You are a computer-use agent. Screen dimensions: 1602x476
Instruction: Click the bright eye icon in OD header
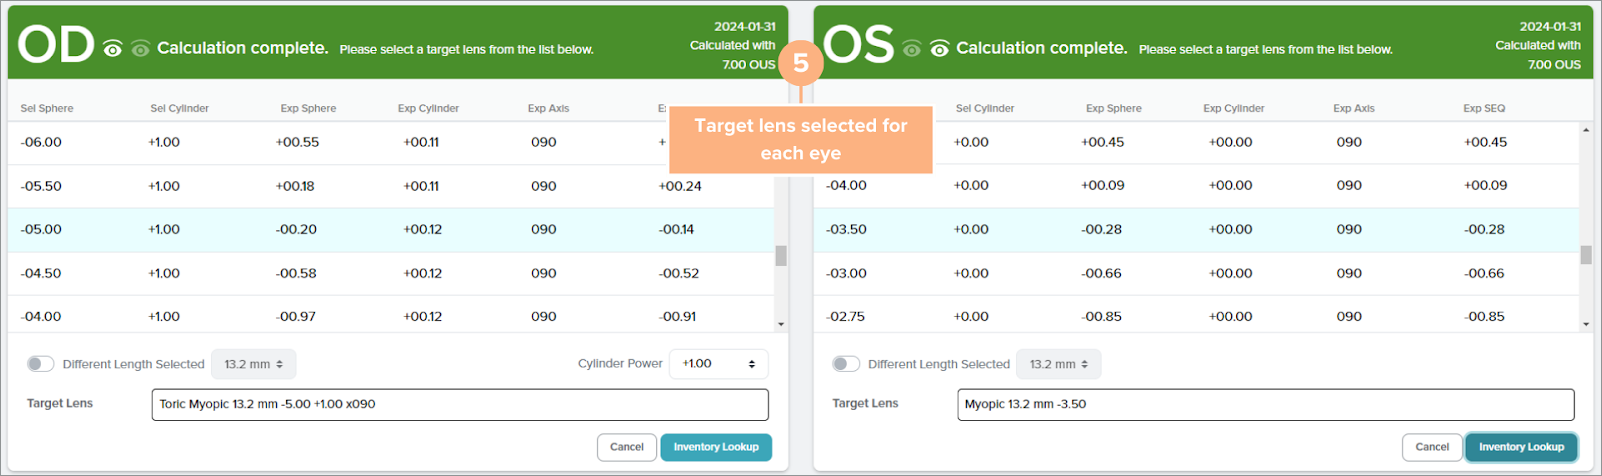pyautogui.click(x=113, y=49)
